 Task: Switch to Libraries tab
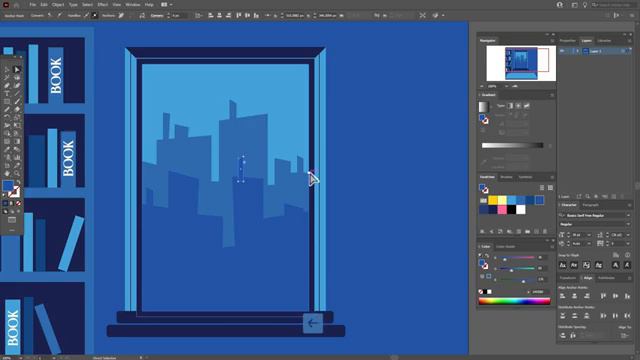click(x=604, y=41)
